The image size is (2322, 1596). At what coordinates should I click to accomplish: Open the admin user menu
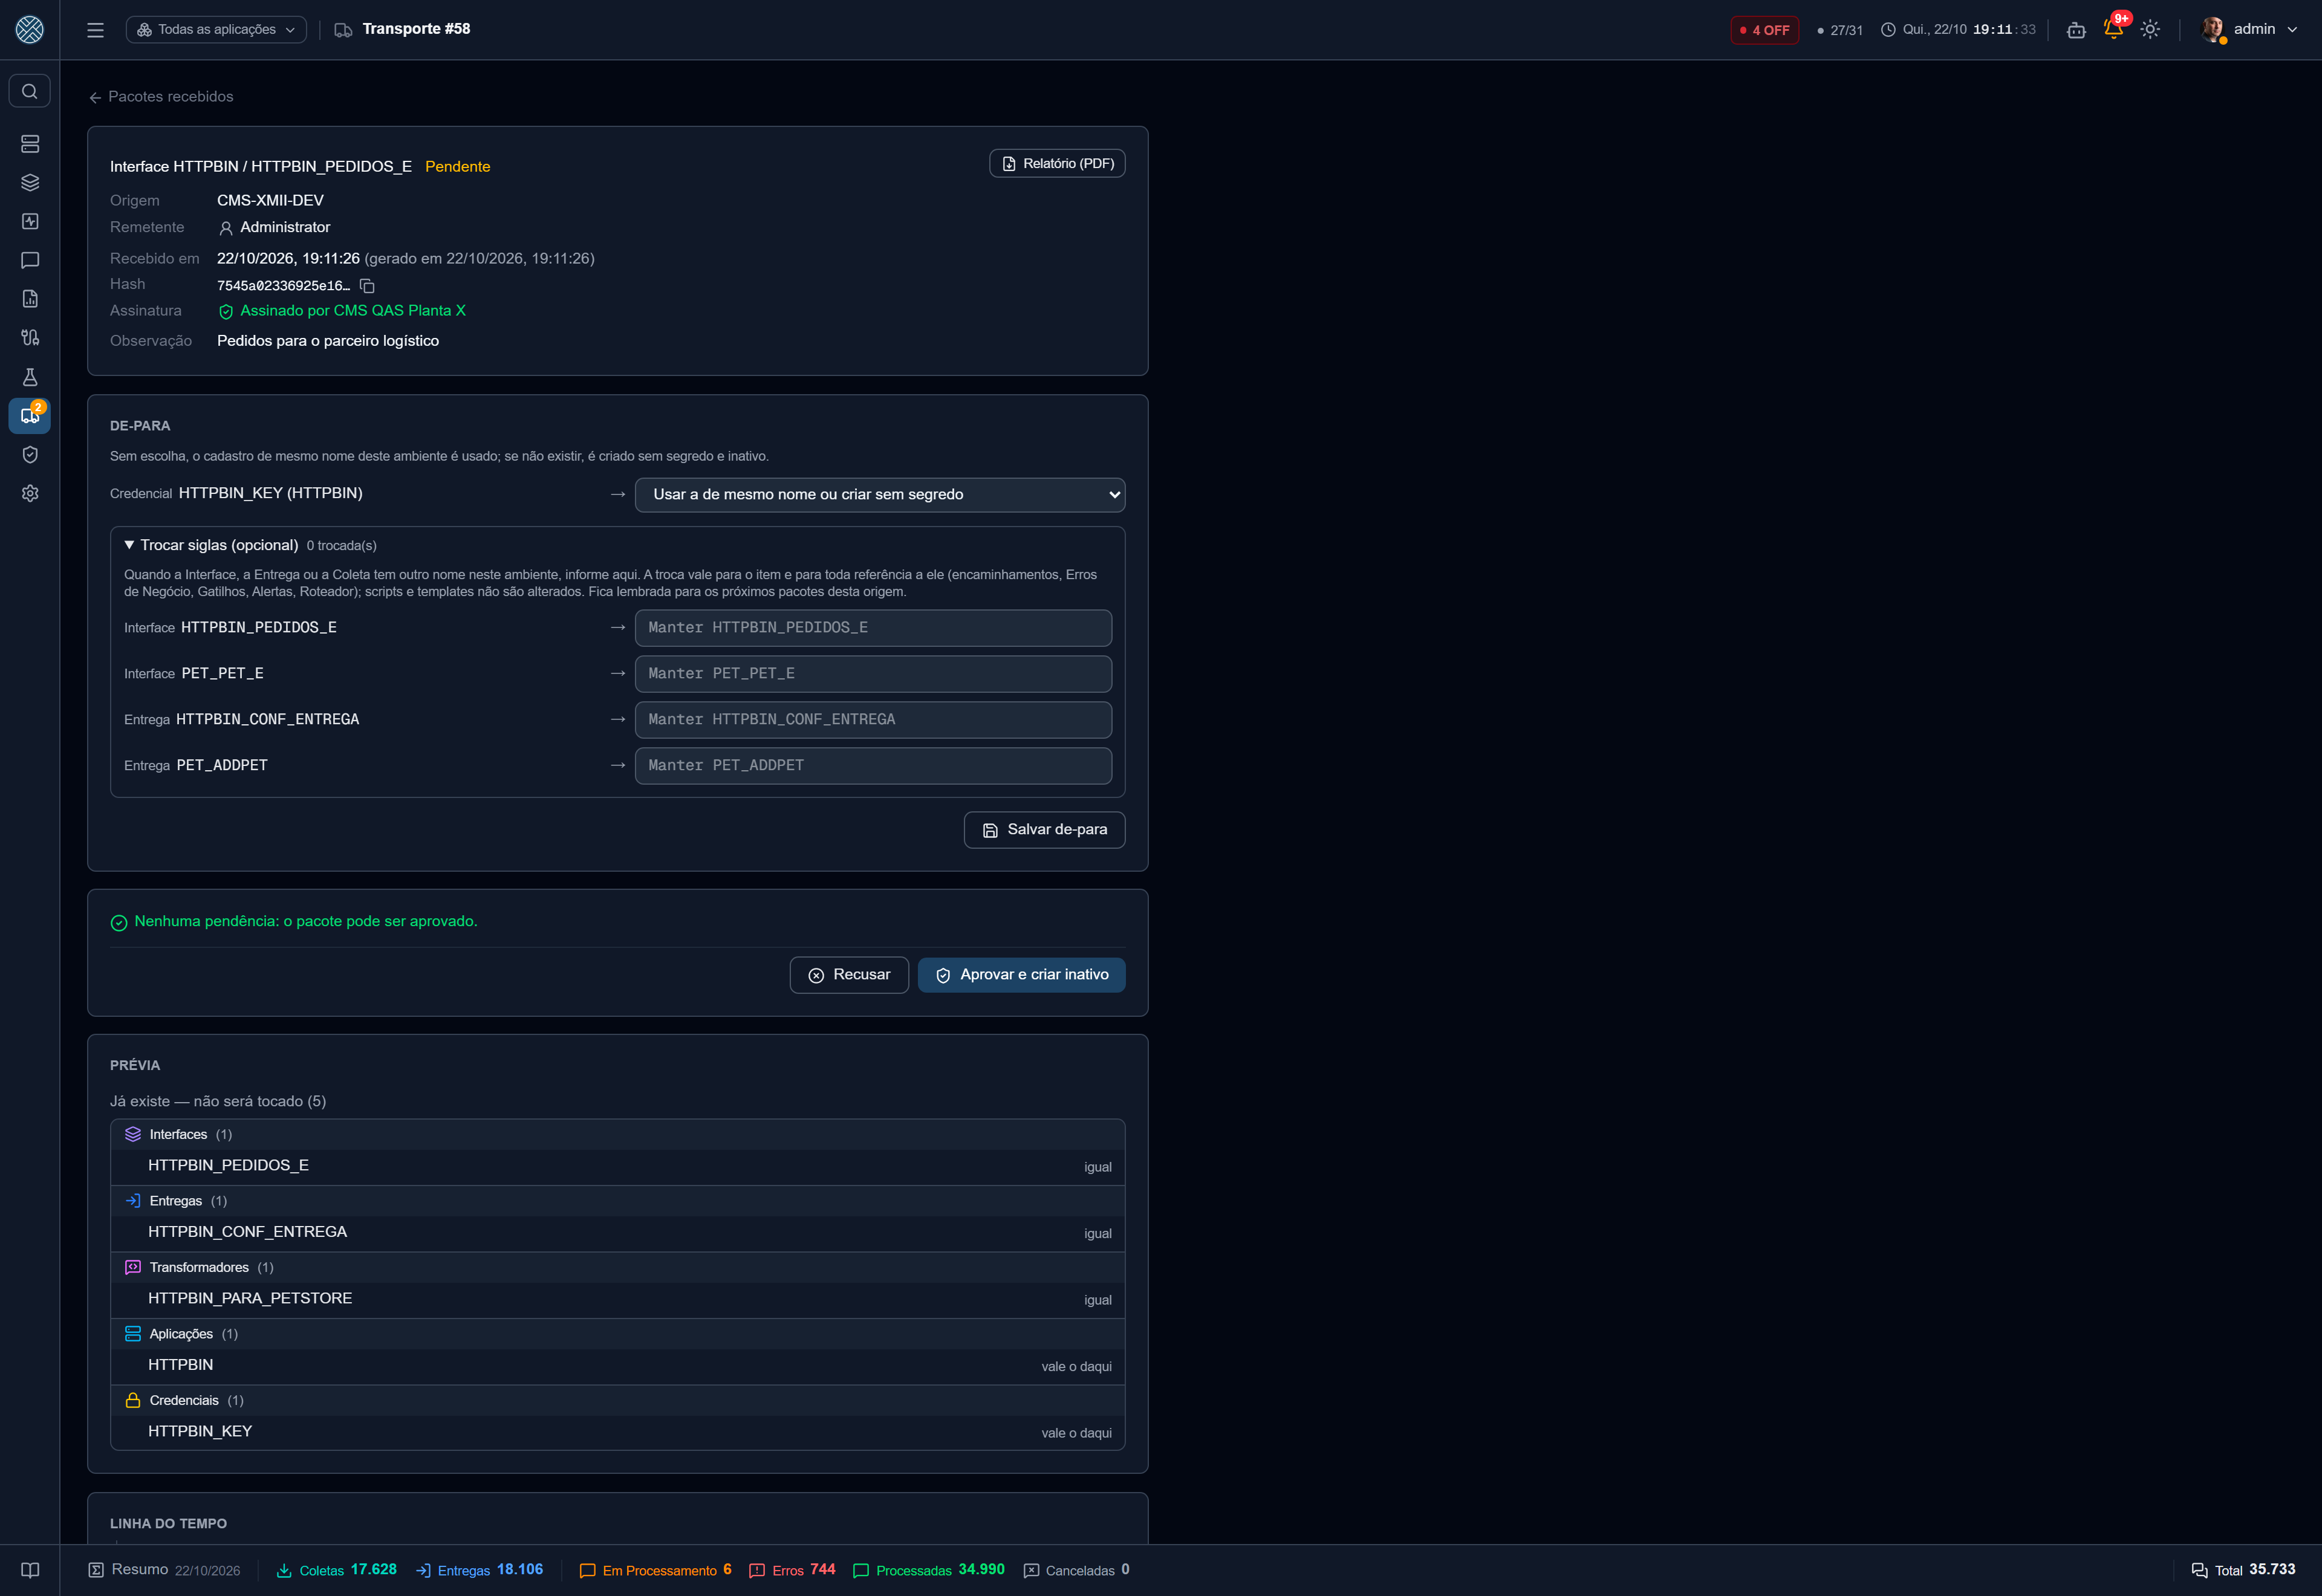tap(2250, 30)
